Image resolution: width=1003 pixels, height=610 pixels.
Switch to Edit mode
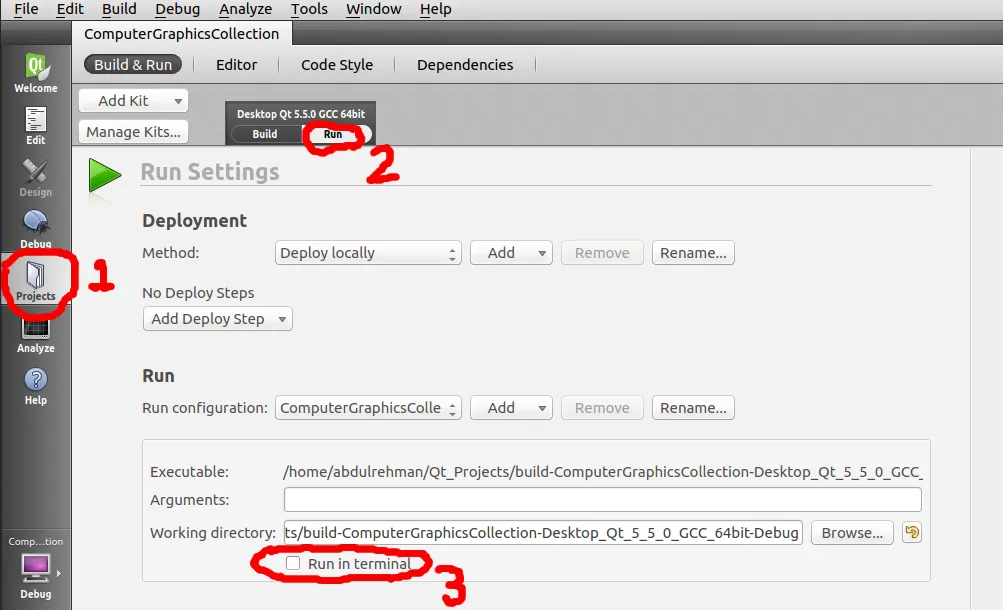pyautogui.click(x=36, y=126)
